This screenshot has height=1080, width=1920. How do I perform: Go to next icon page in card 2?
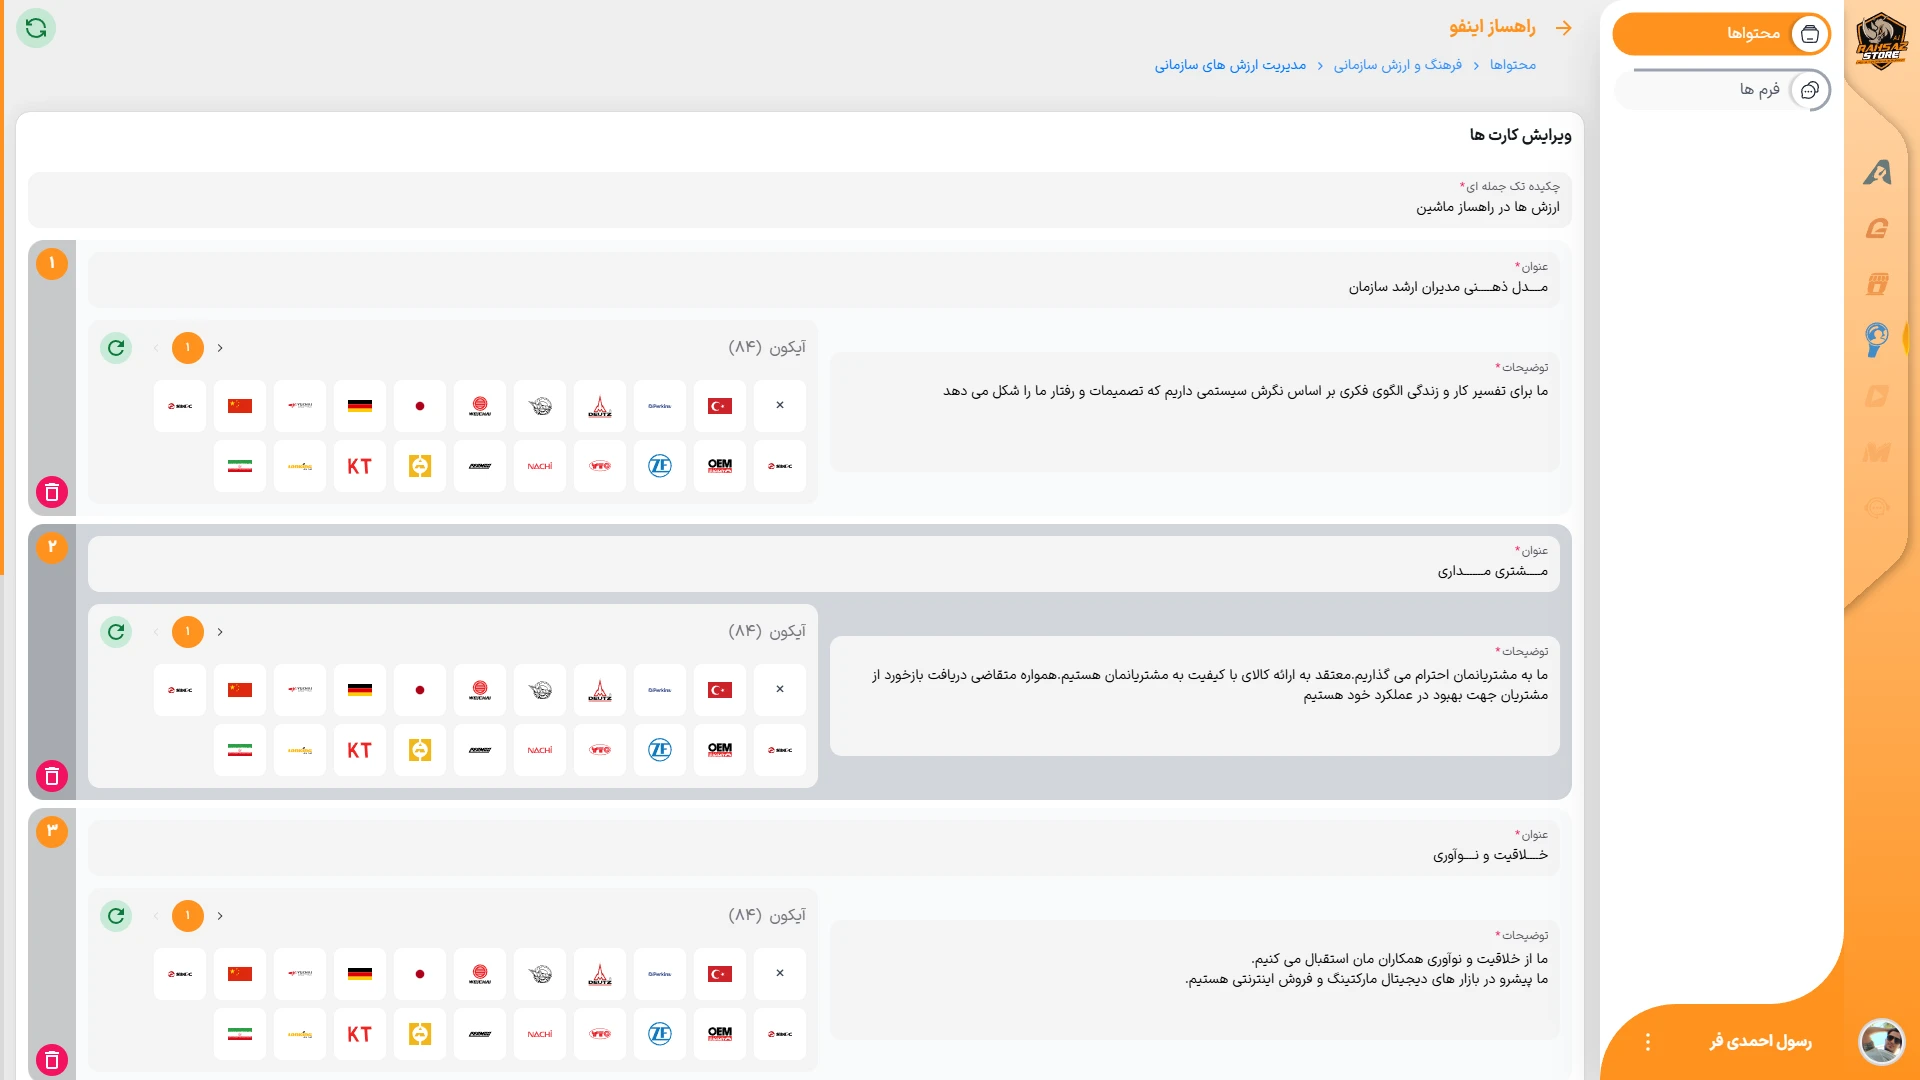[x=220, y=632]
